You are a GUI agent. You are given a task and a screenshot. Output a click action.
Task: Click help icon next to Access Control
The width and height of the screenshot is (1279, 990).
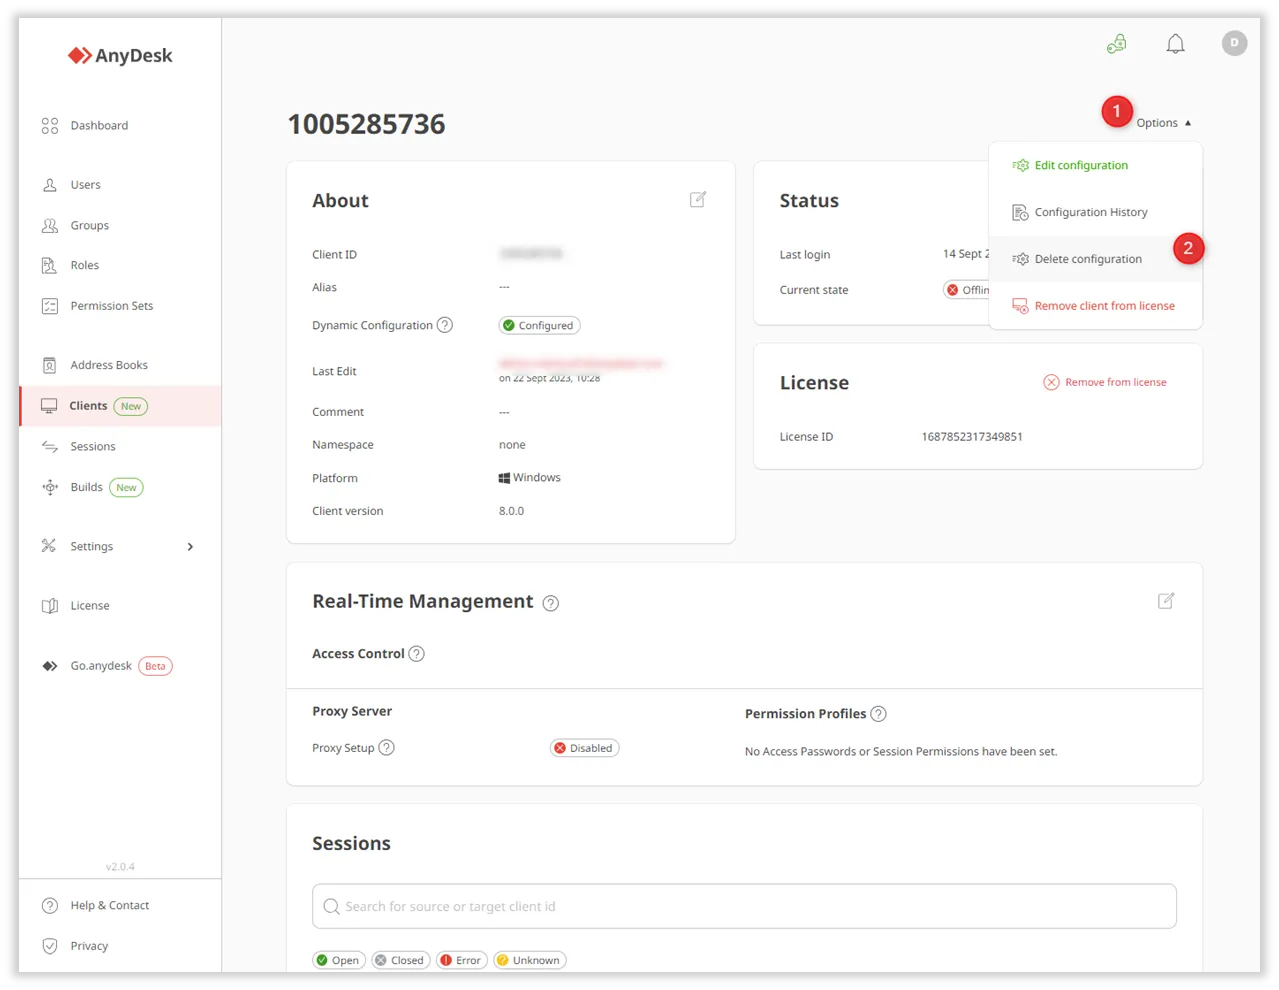click(417, 654)
